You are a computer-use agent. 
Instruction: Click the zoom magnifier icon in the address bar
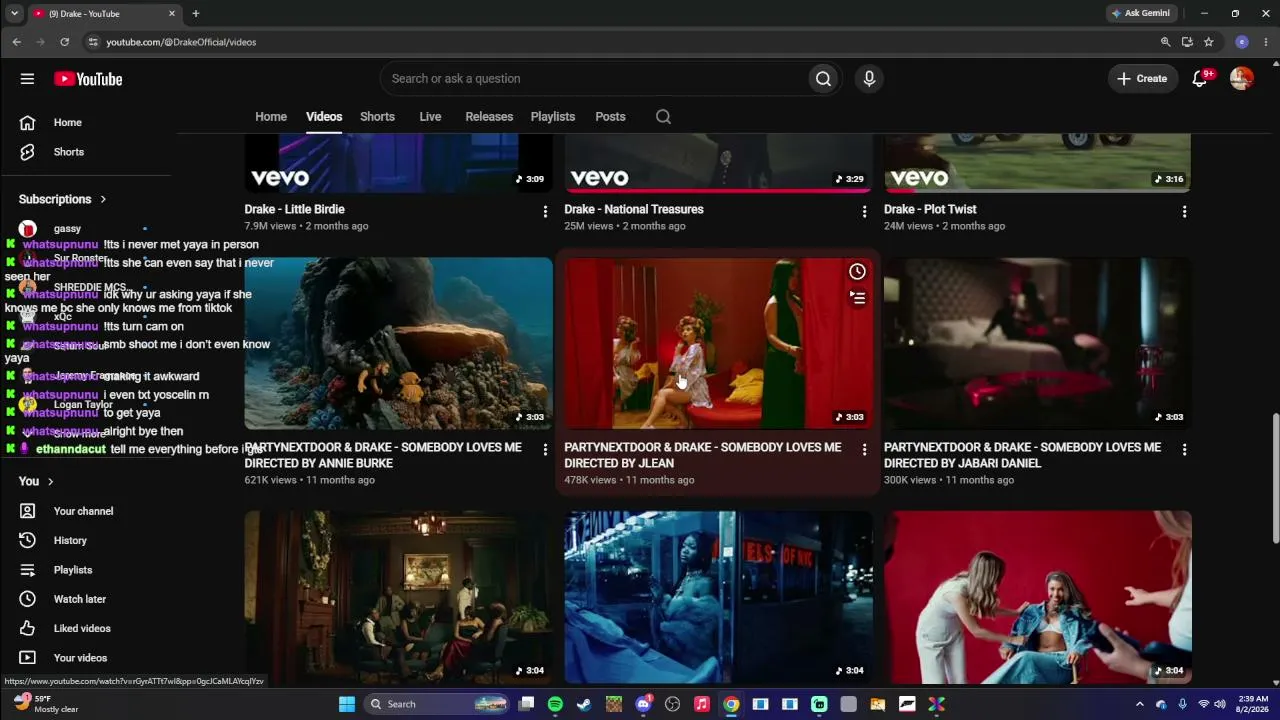1165,42
